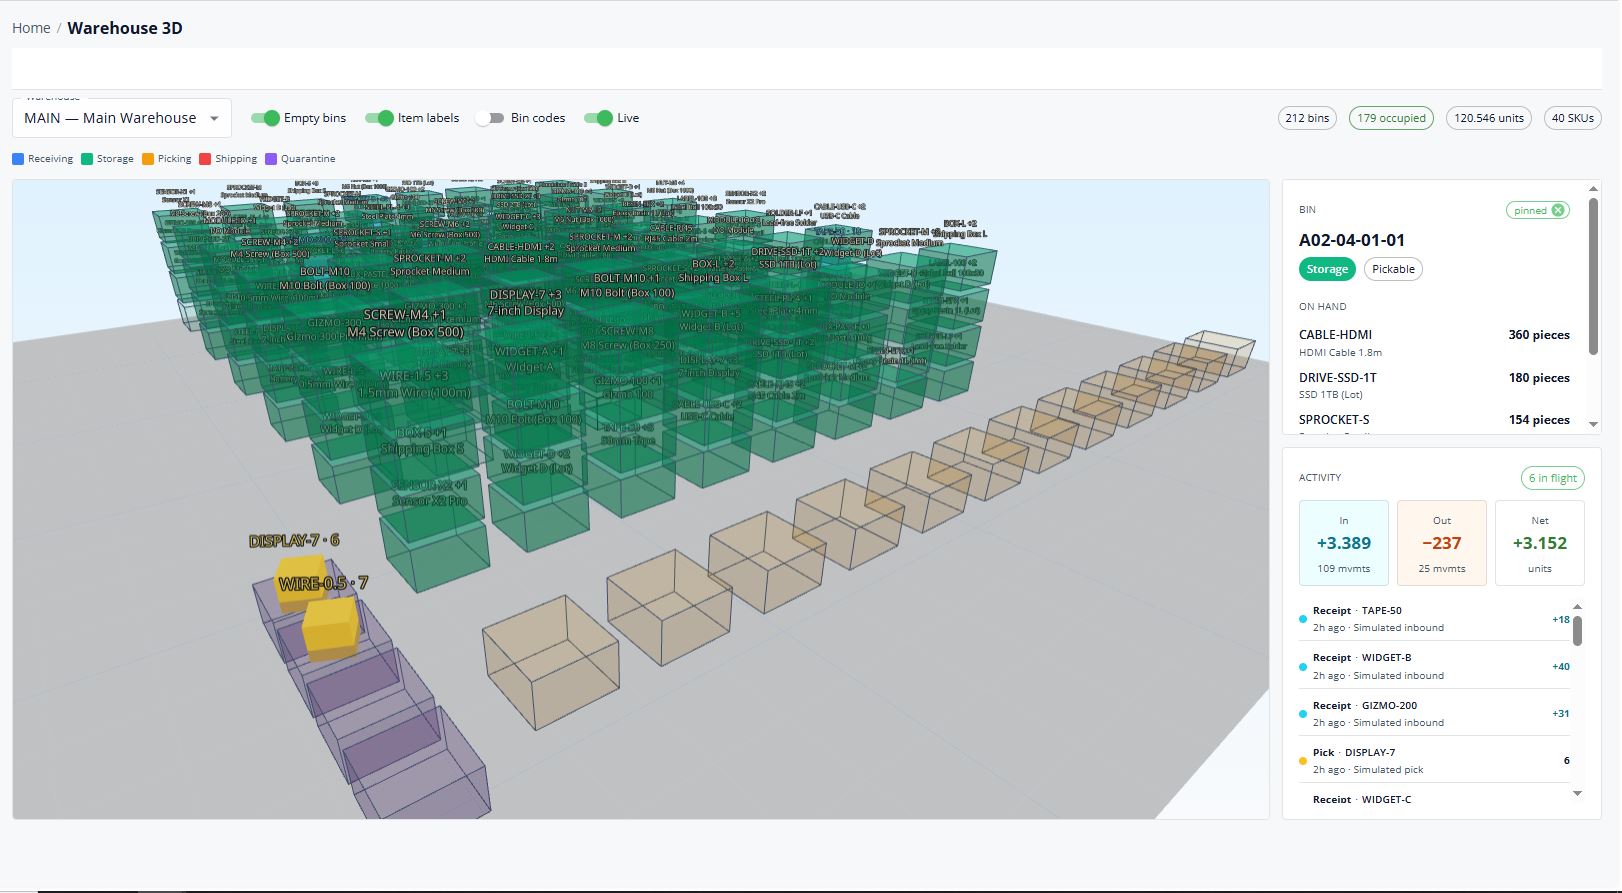Click the A02-04-01-01 bin title
1622x893 pixels.
[1352, 240]
